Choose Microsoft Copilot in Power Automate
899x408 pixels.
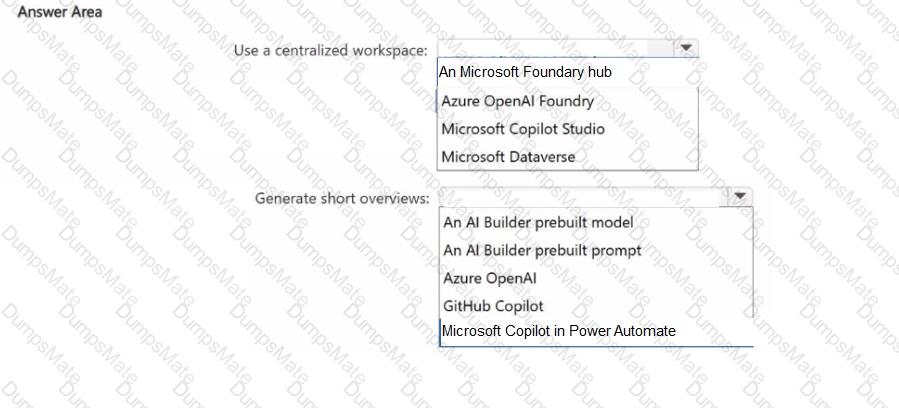pyautogui.click(x=558, y=331)
